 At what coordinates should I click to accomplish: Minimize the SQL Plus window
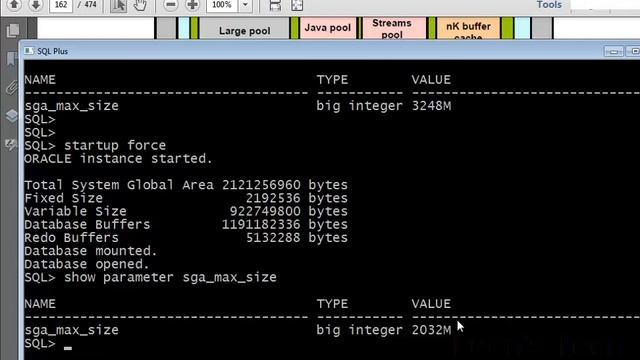(613, 51)
